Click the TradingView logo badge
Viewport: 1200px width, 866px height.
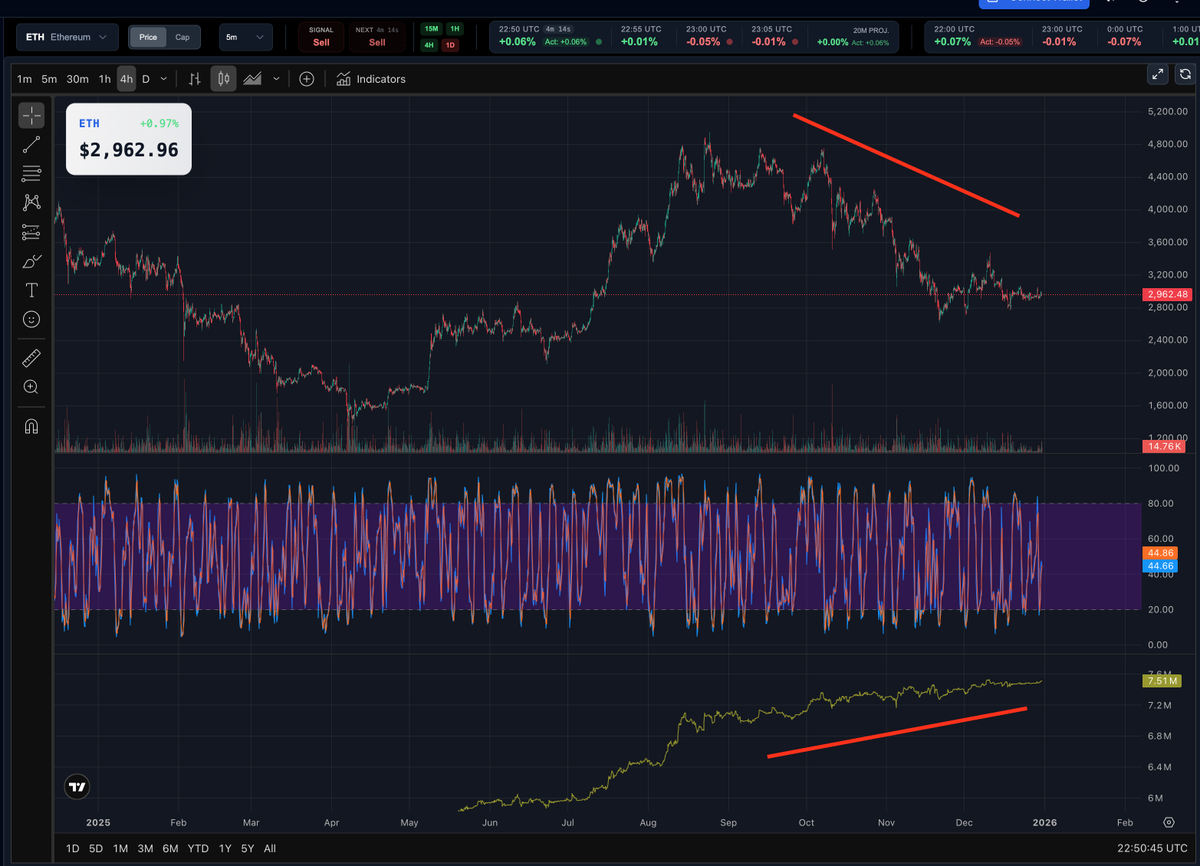tap(77, 787)
